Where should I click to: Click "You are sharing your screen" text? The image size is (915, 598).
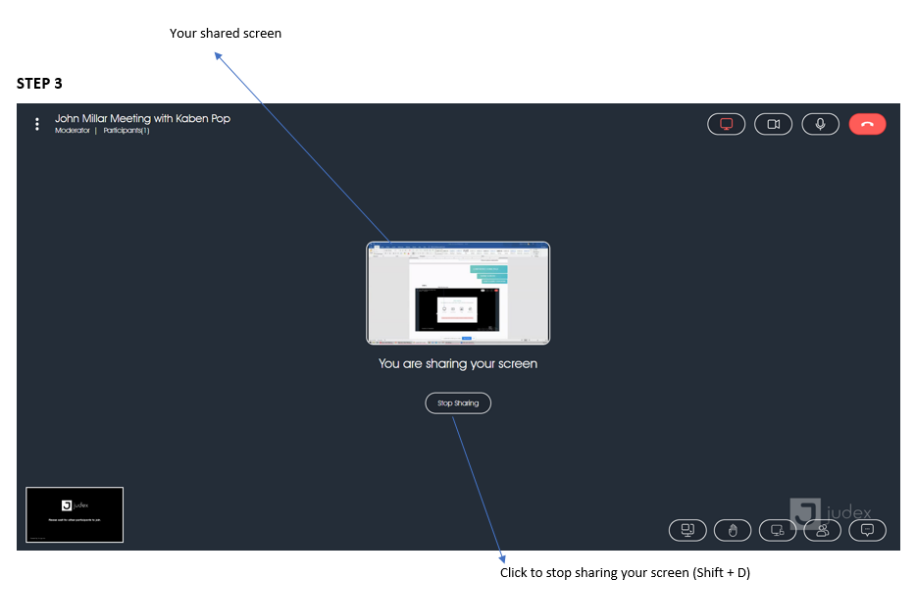tap(458, 364)
